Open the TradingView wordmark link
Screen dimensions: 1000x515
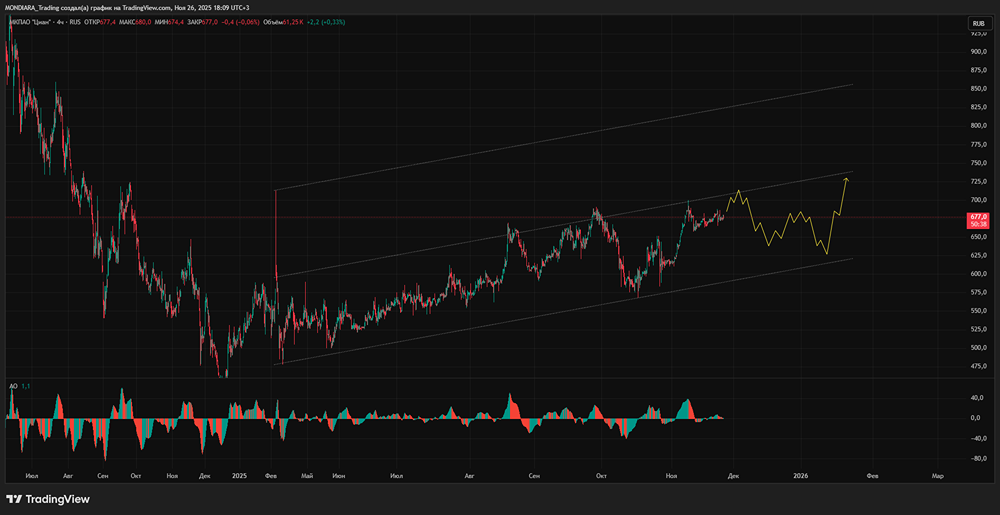tap(57, 499)
